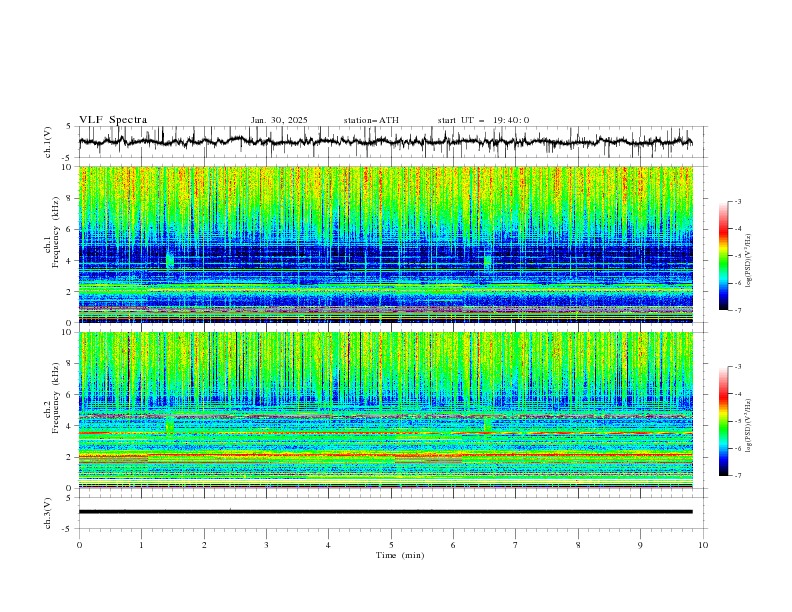792x612 pixels.
Task: Click the "ch.1 Frequency (kHz)" axis label
Action: click(52, 230)
